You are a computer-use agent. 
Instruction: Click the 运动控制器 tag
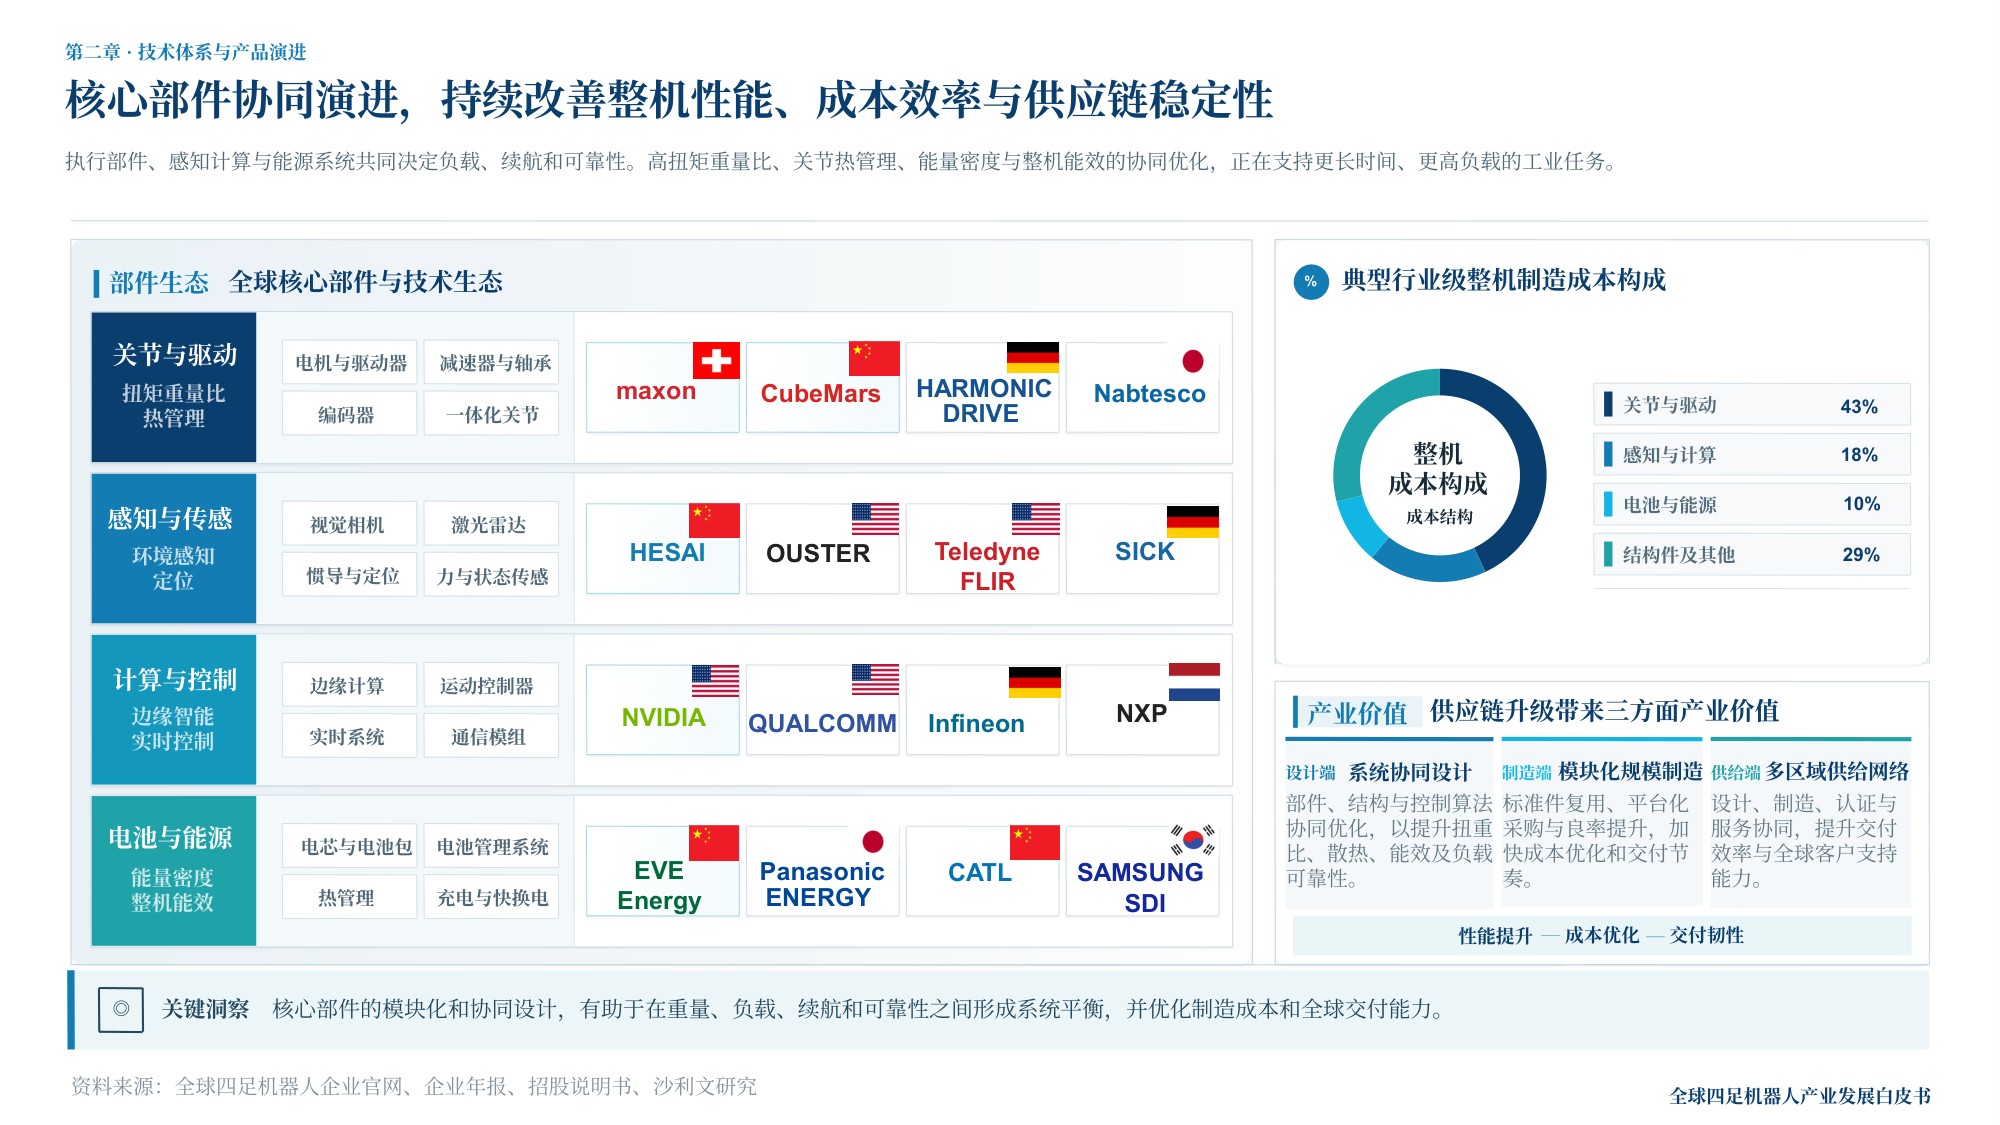click(x=492, y=686)
